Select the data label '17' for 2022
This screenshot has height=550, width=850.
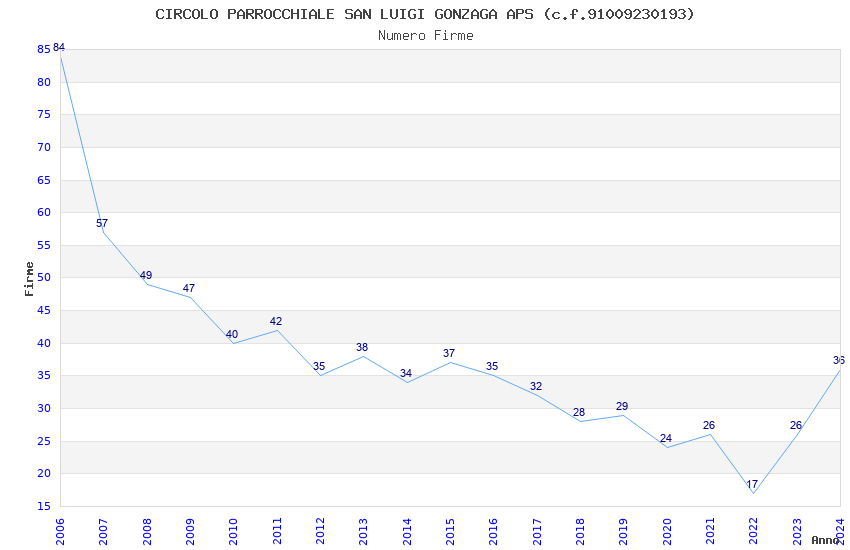click(752, 484)
